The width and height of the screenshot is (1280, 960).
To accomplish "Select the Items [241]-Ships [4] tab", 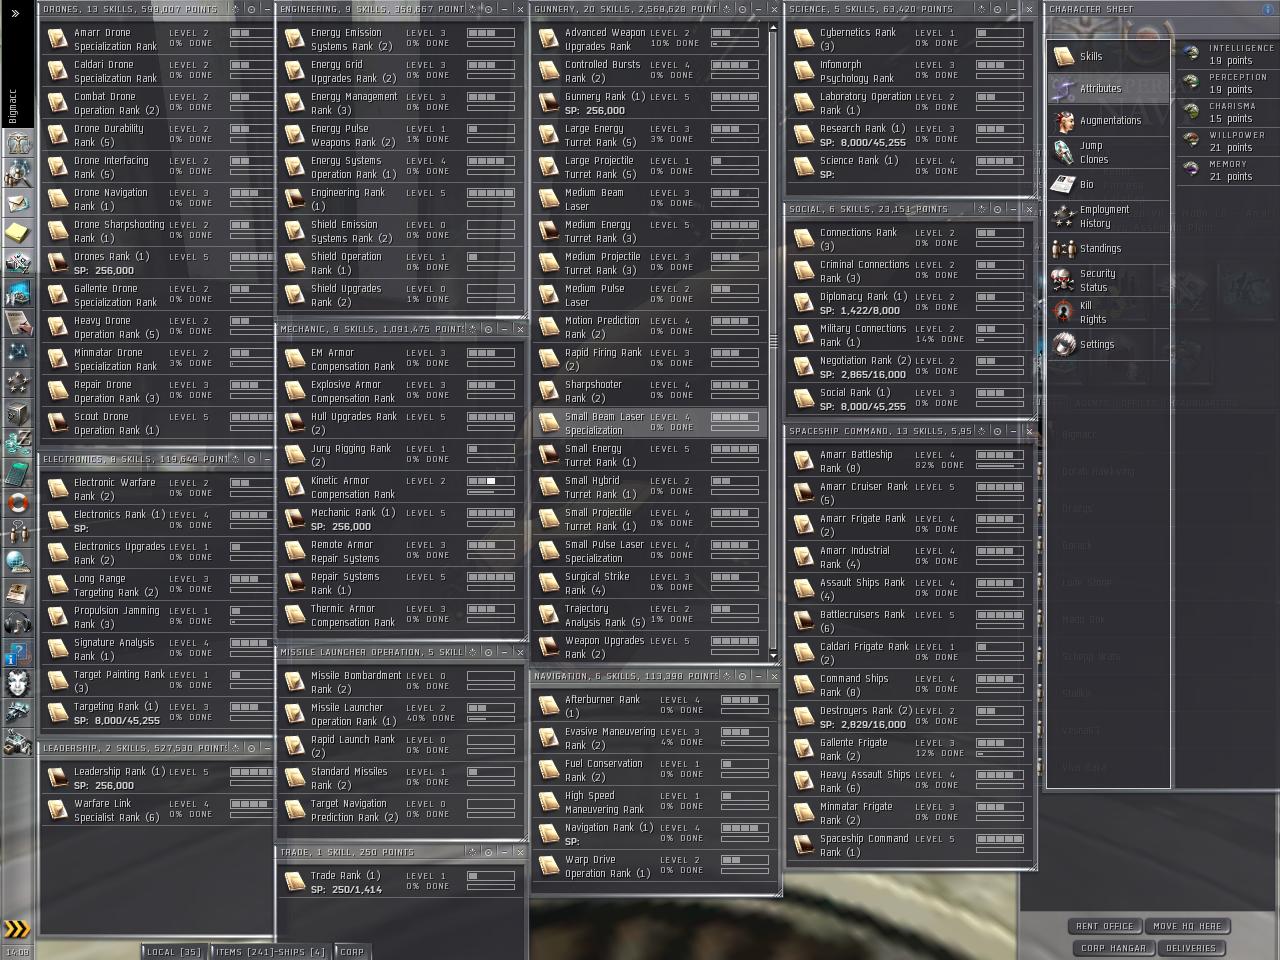I will point(270,952).
